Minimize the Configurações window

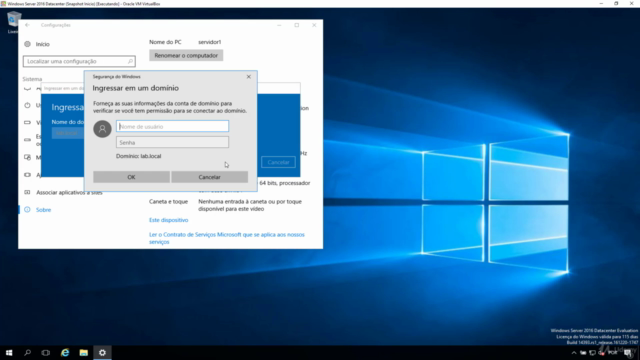pyautogui.click(x=279, y=25)
